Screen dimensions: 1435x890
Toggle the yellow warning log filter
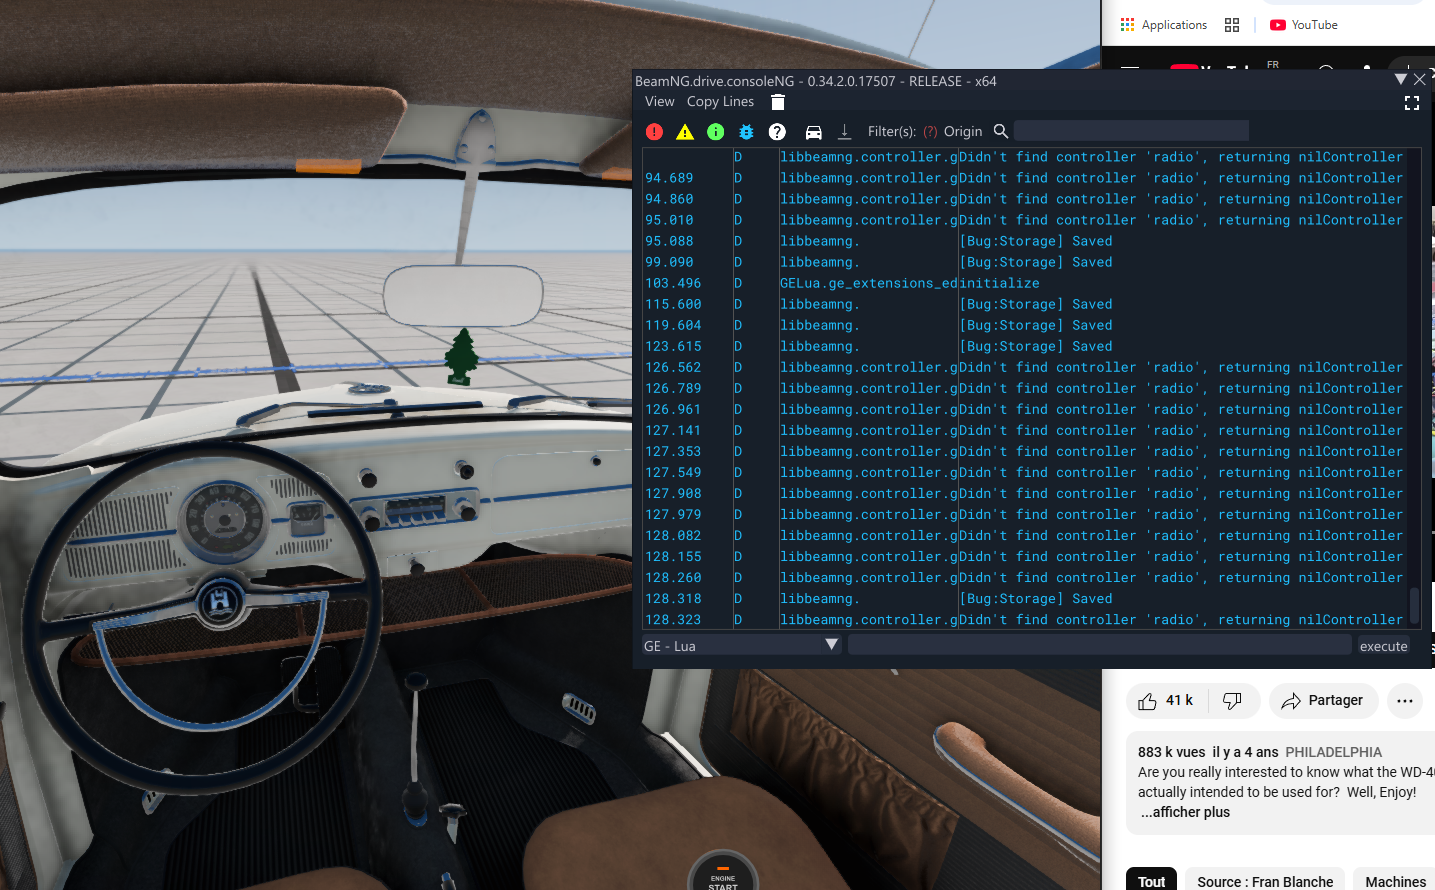coord(685,131)
